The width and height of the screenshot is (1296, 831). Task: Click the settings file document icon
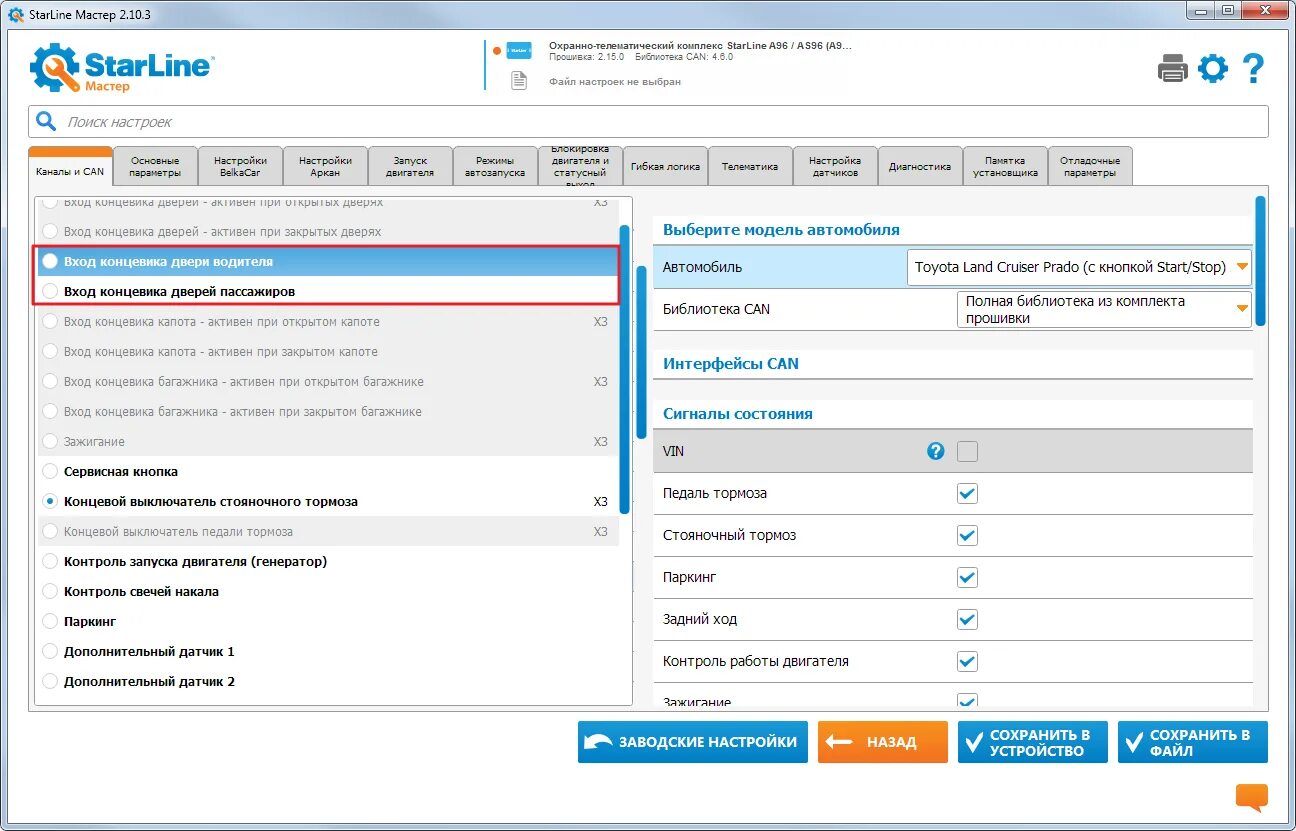pyautogui.click(x=518, y=81)
